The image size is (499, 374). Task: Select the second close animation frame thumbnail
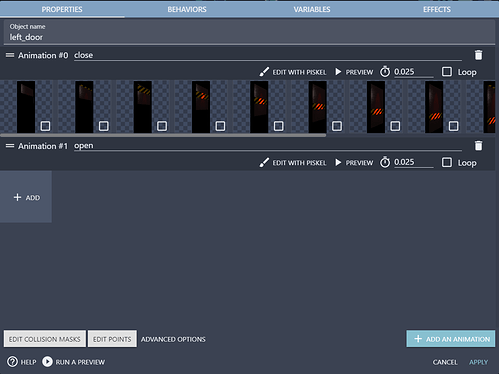[84, 107]
